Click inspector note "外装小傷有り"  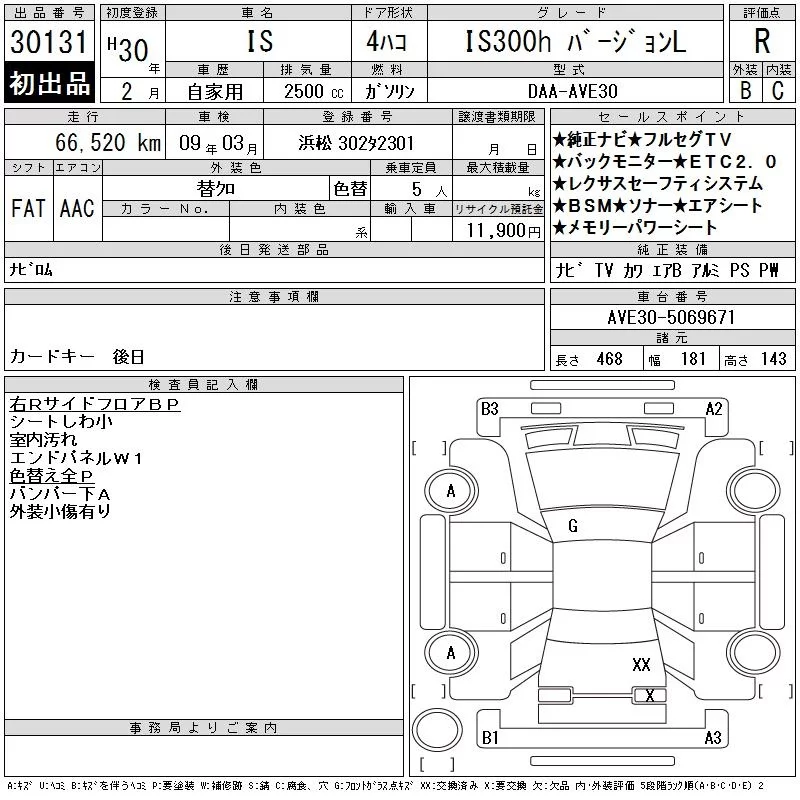coord(60,512)
